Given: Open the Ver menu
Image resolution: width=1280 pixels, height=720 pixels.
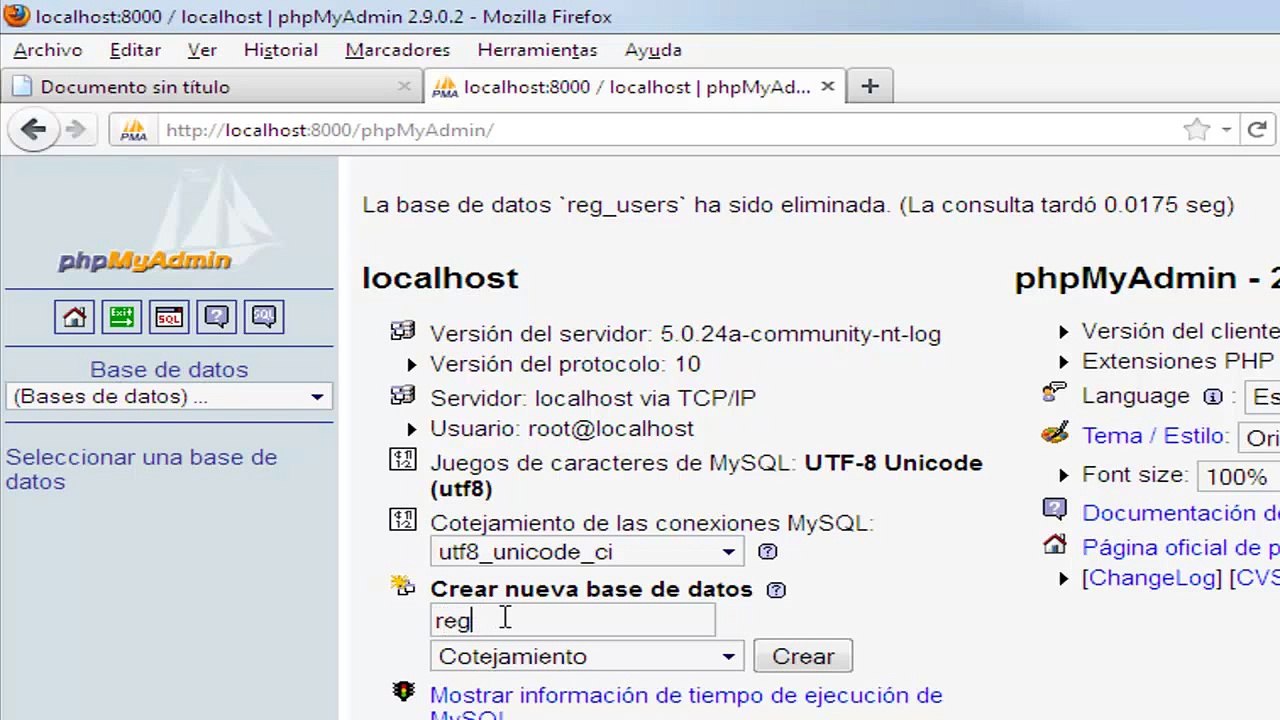Looking at the screenshot, I should click(x=202, y=50).
